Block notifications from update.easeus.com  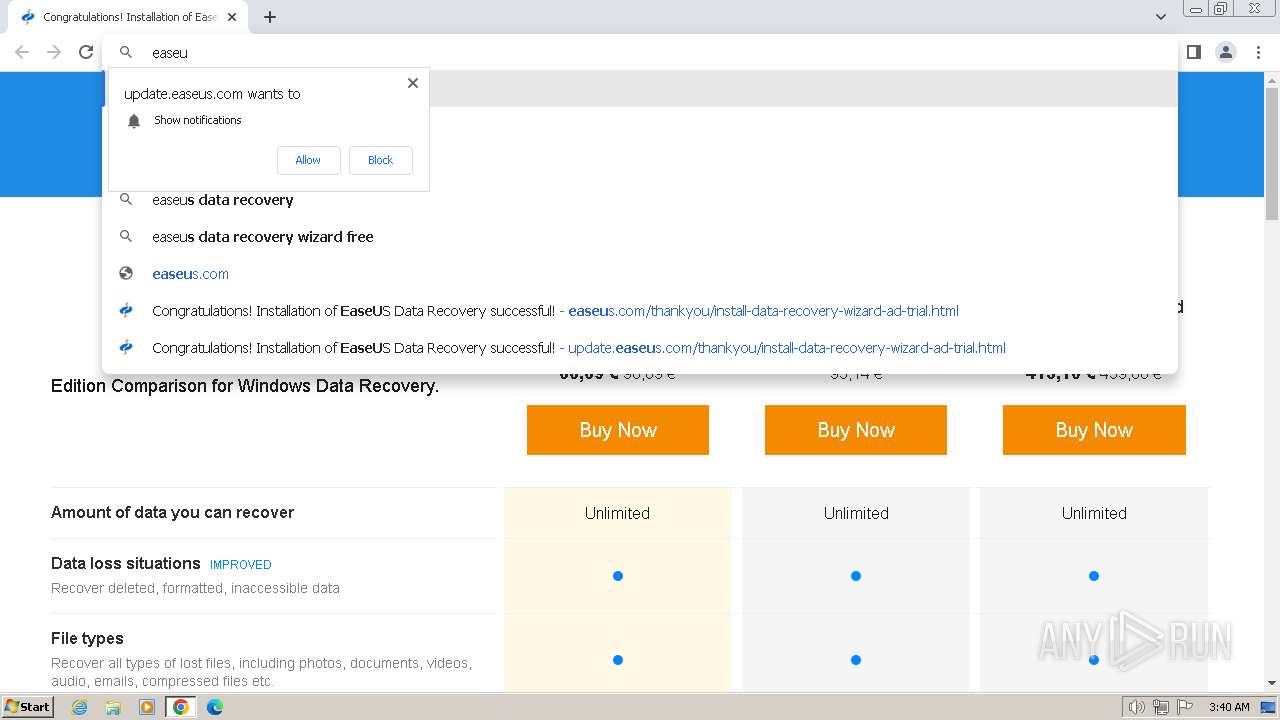380,160
